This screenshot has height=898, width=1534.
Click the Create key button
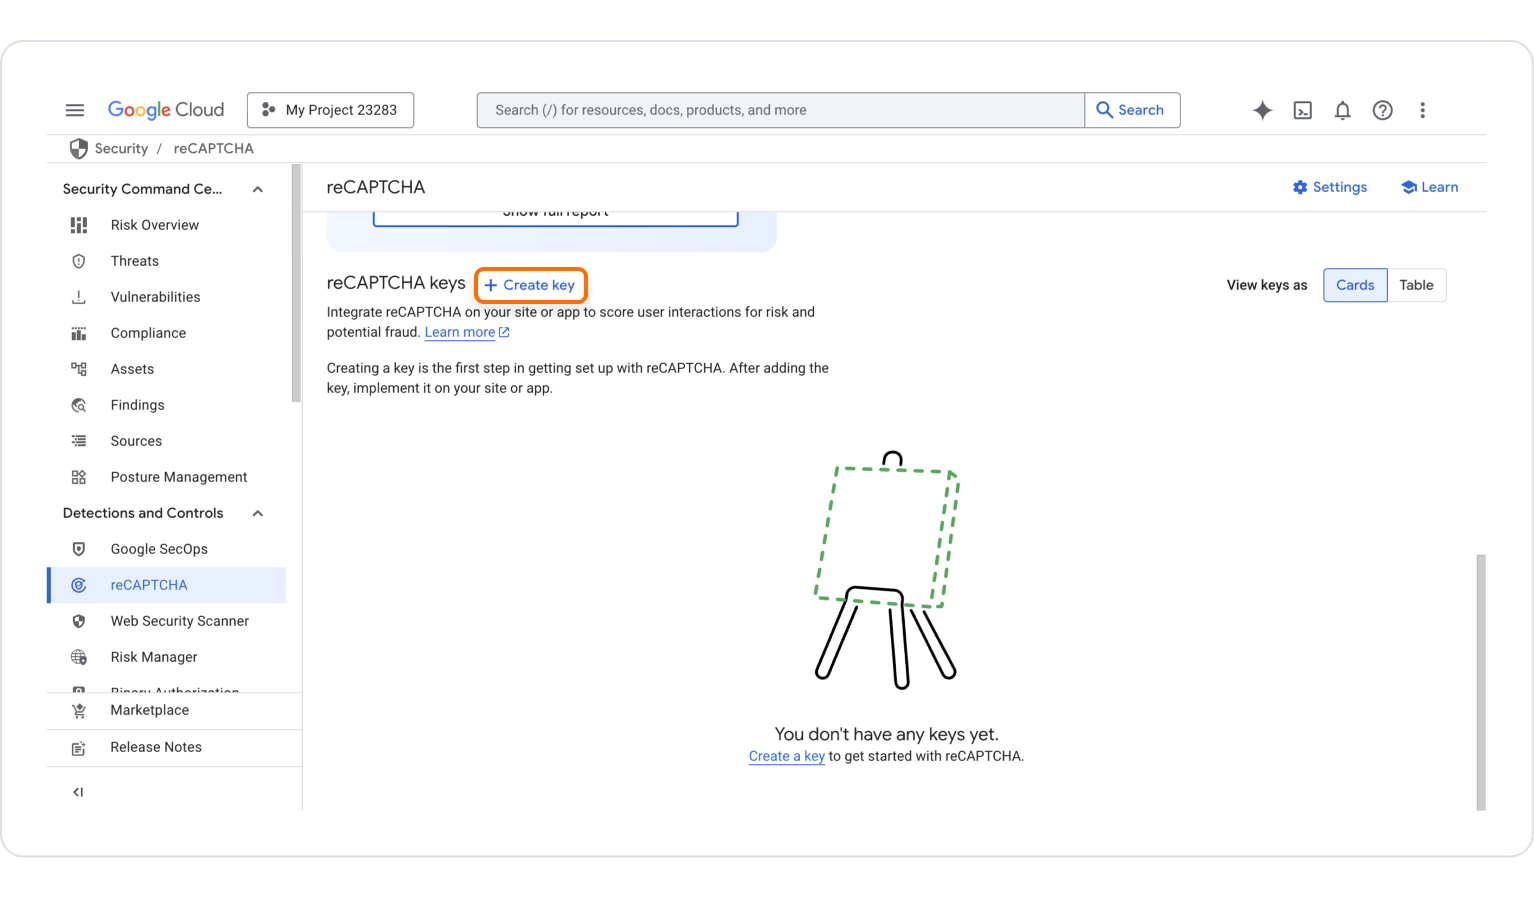pos(530,285)
